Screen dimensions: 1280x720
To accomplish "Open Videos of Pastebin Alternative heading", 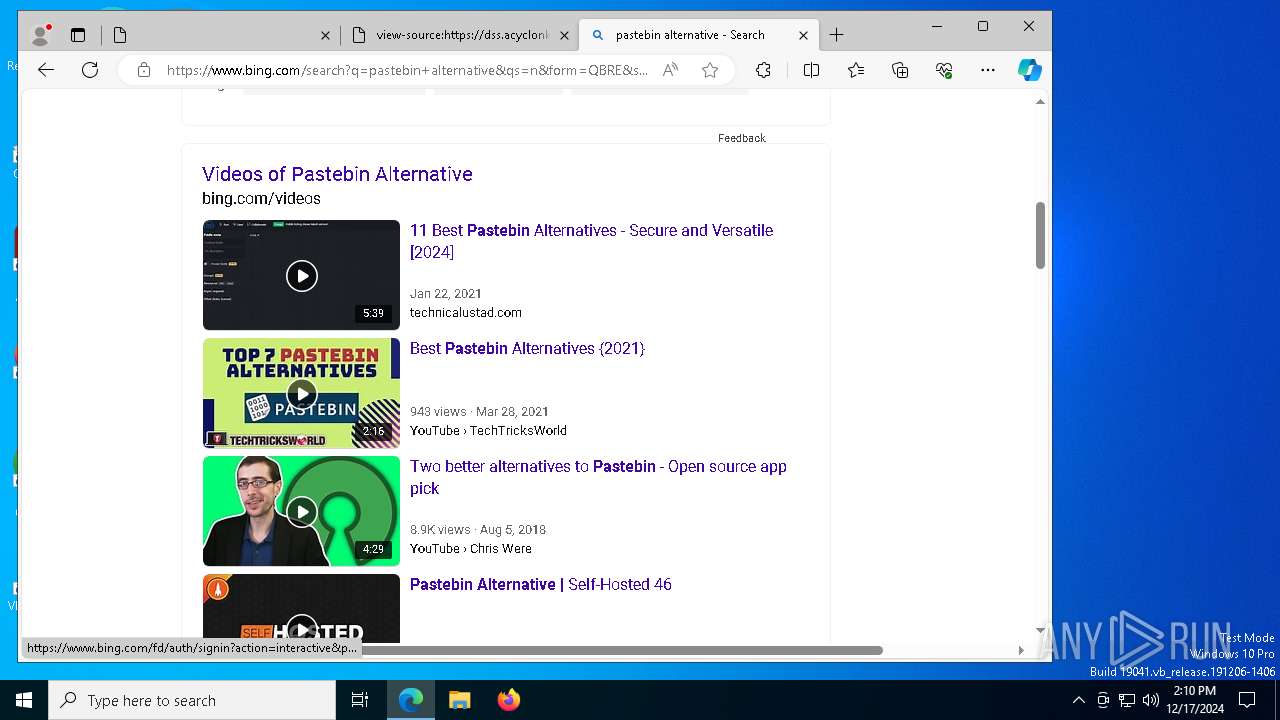I will (x=337, y=174).
